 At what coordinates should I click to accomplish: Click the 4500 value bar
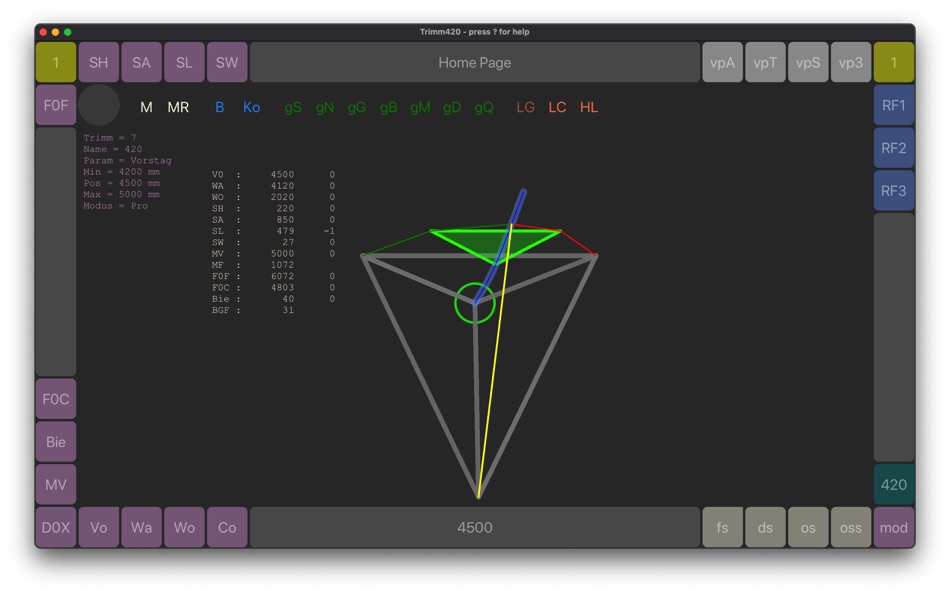point(474,527)
